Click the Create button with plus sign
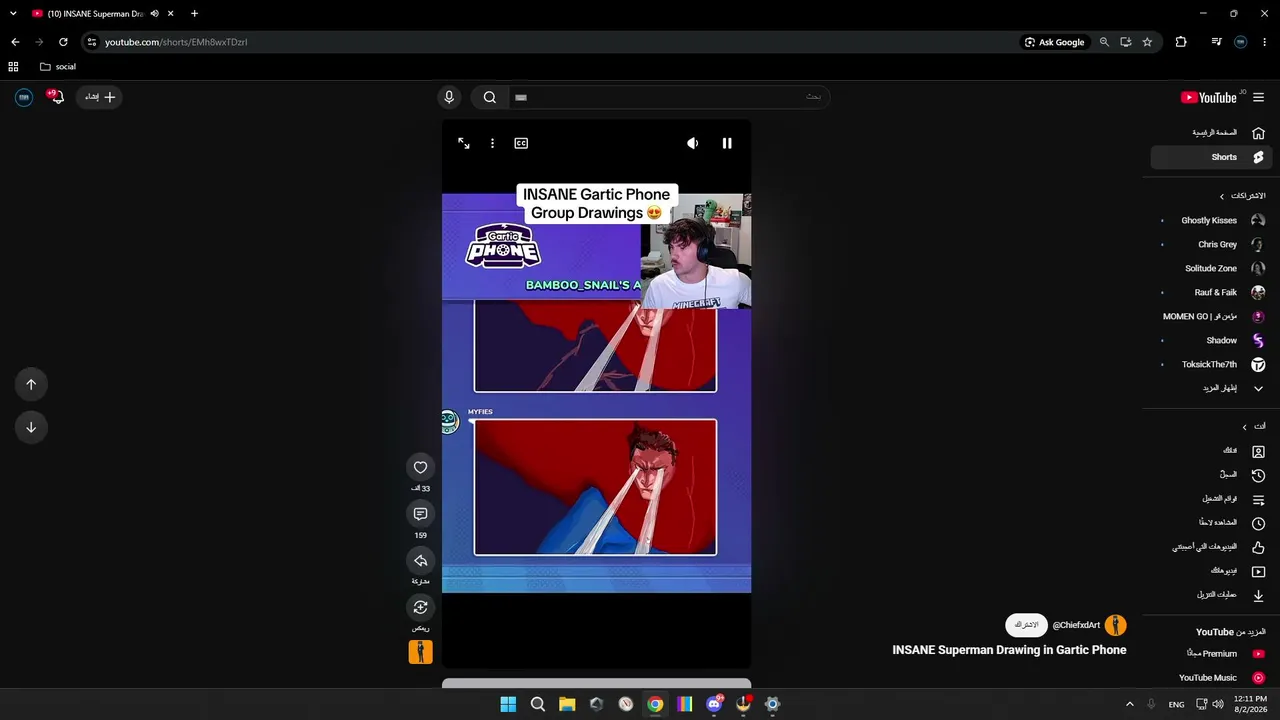The image size is (1280, 720). pyautogui.click(x=99, y=97)
